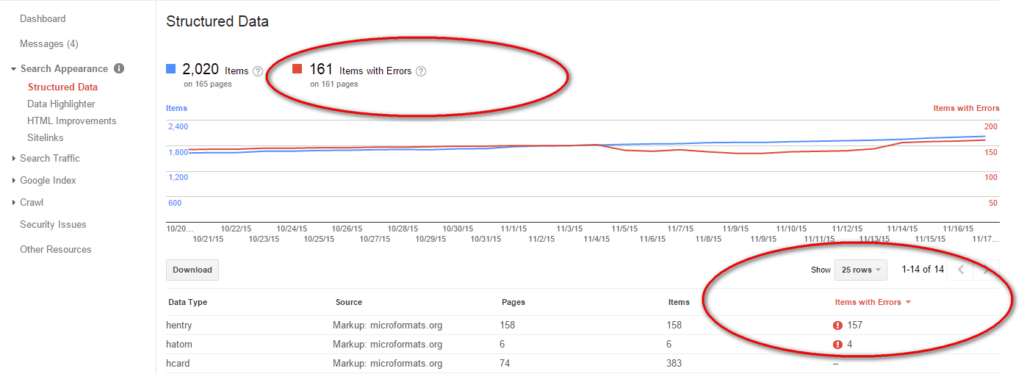Open Sitelinks page

click(45, 138)
